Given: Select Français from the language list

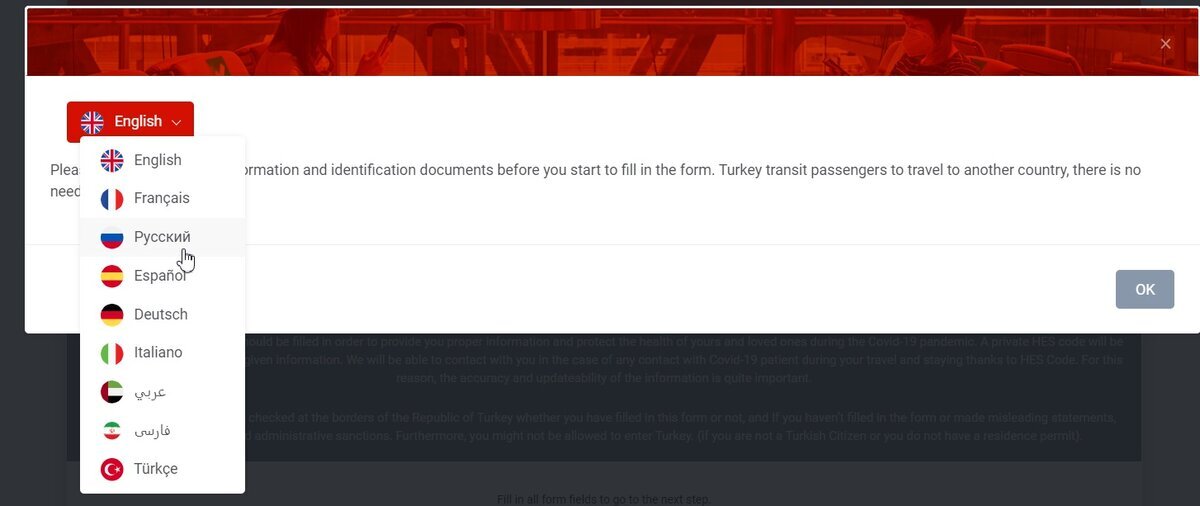Looking at the screenshot, I should tap(162, 199).
